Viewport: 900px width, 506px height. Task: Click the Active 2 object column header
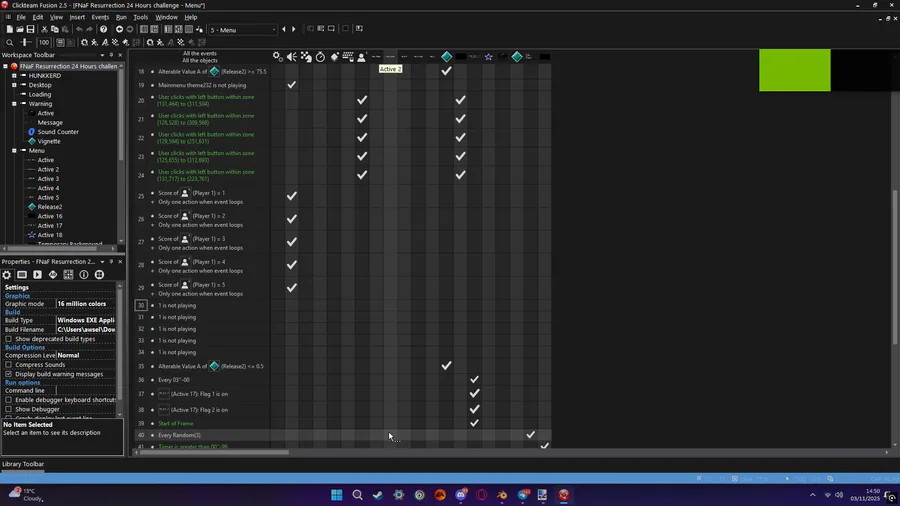tap(390, 56)
